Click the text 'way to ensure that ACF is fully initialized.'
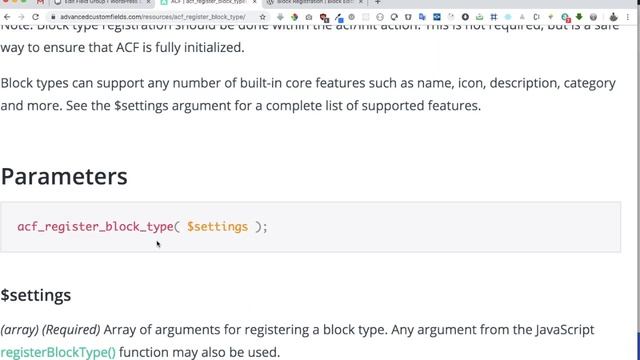The height and width of the screenshot is (360, 640). (122, 48)
